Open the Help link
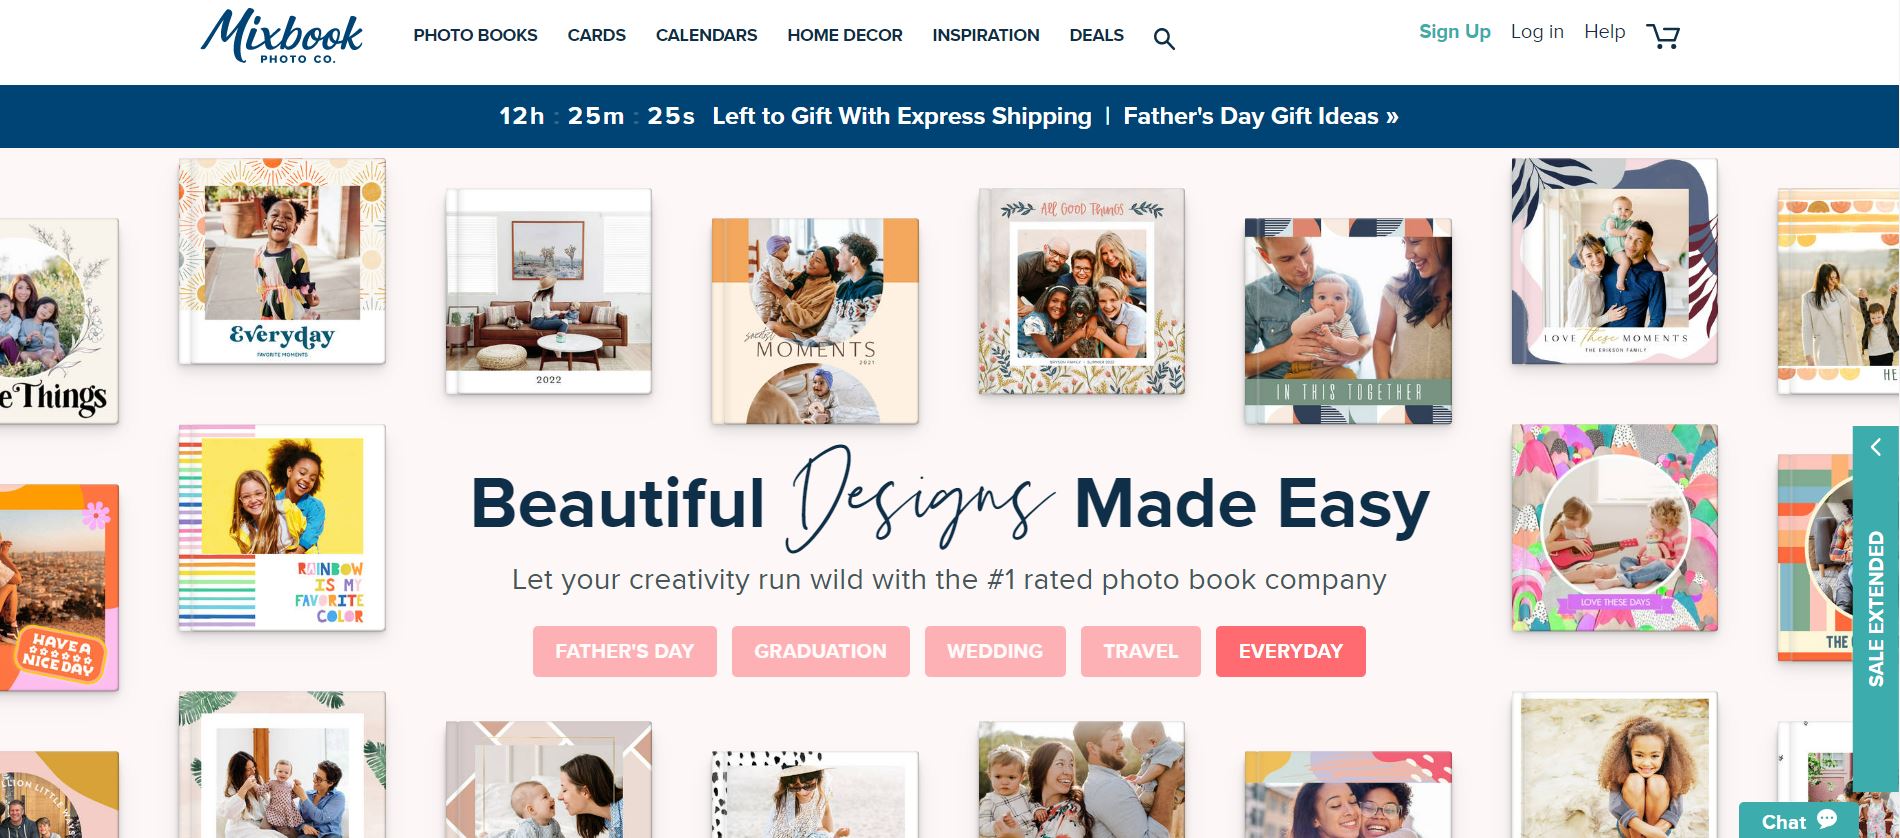Image resolution: width=1900 pixels, height=838 pixels. point(1605,32)
